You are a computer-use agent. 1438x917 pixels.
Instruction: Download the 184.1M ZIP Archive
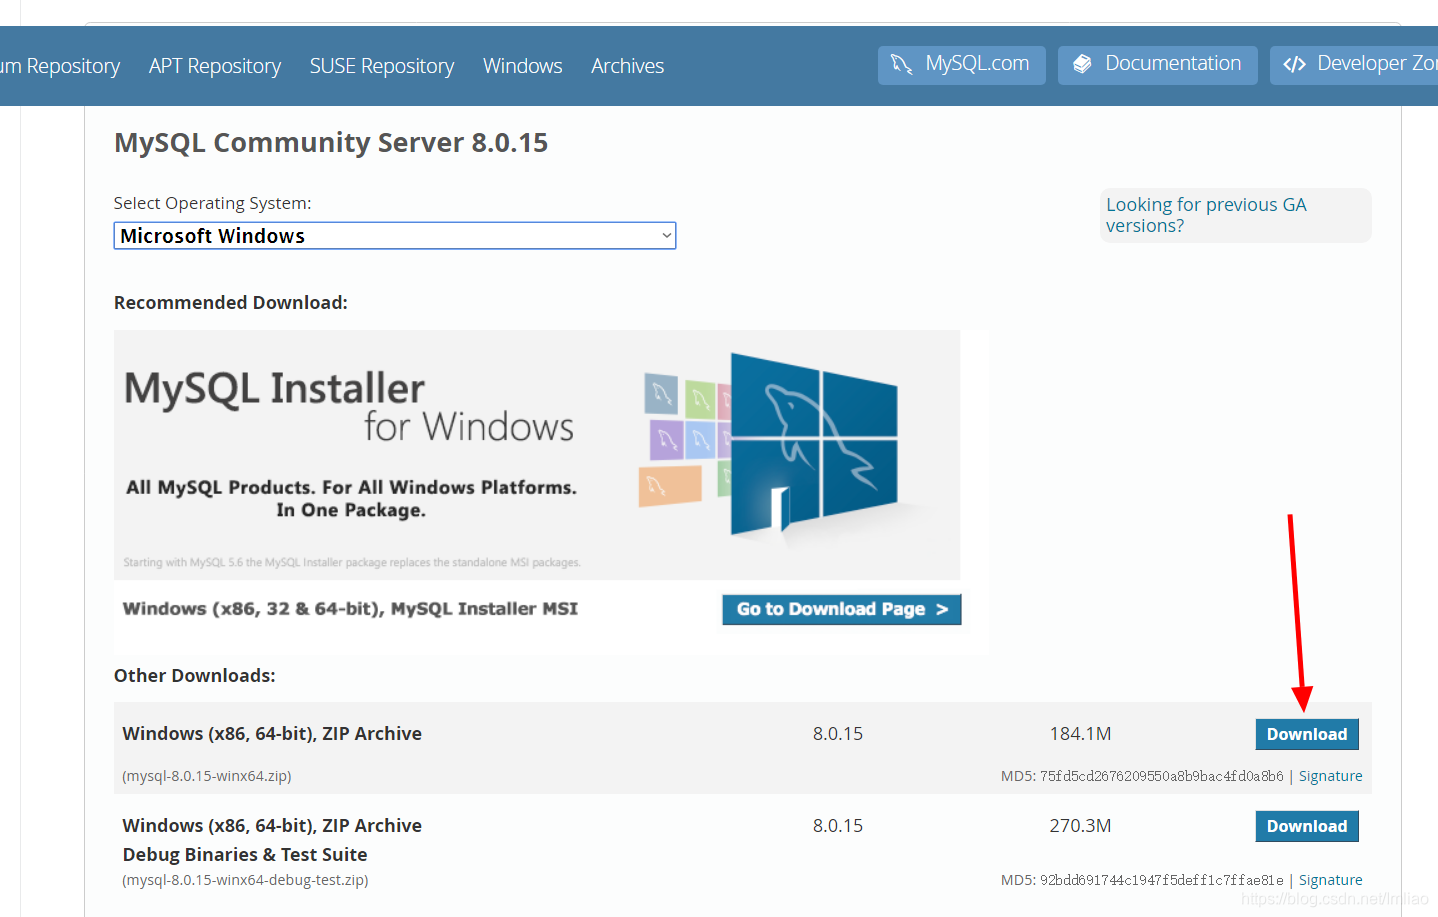click(x=1307, y=734)
